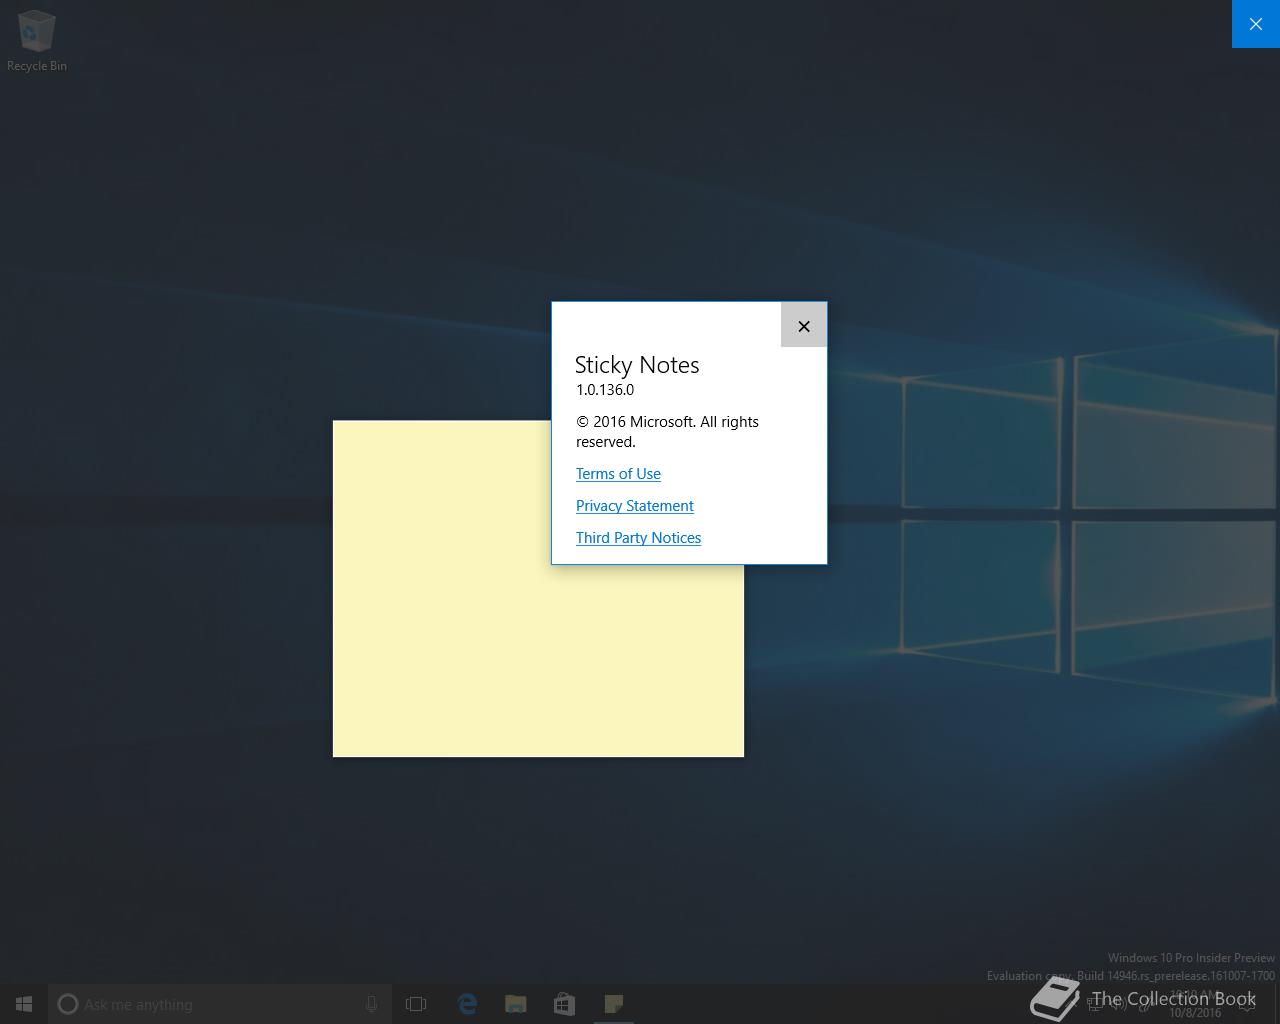Open the Privacy Statement link

click(x=634, y=505)
